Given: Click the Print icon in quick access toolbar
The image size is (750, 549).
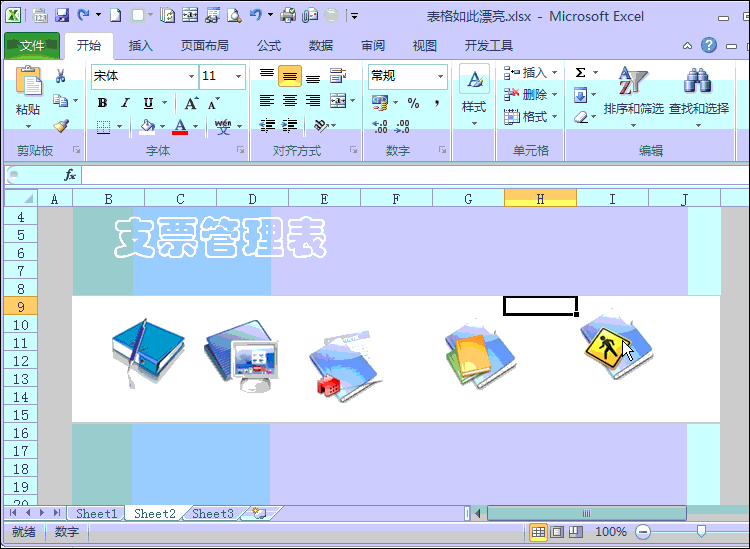Looking at the screenshot, I should coord(288,15).
